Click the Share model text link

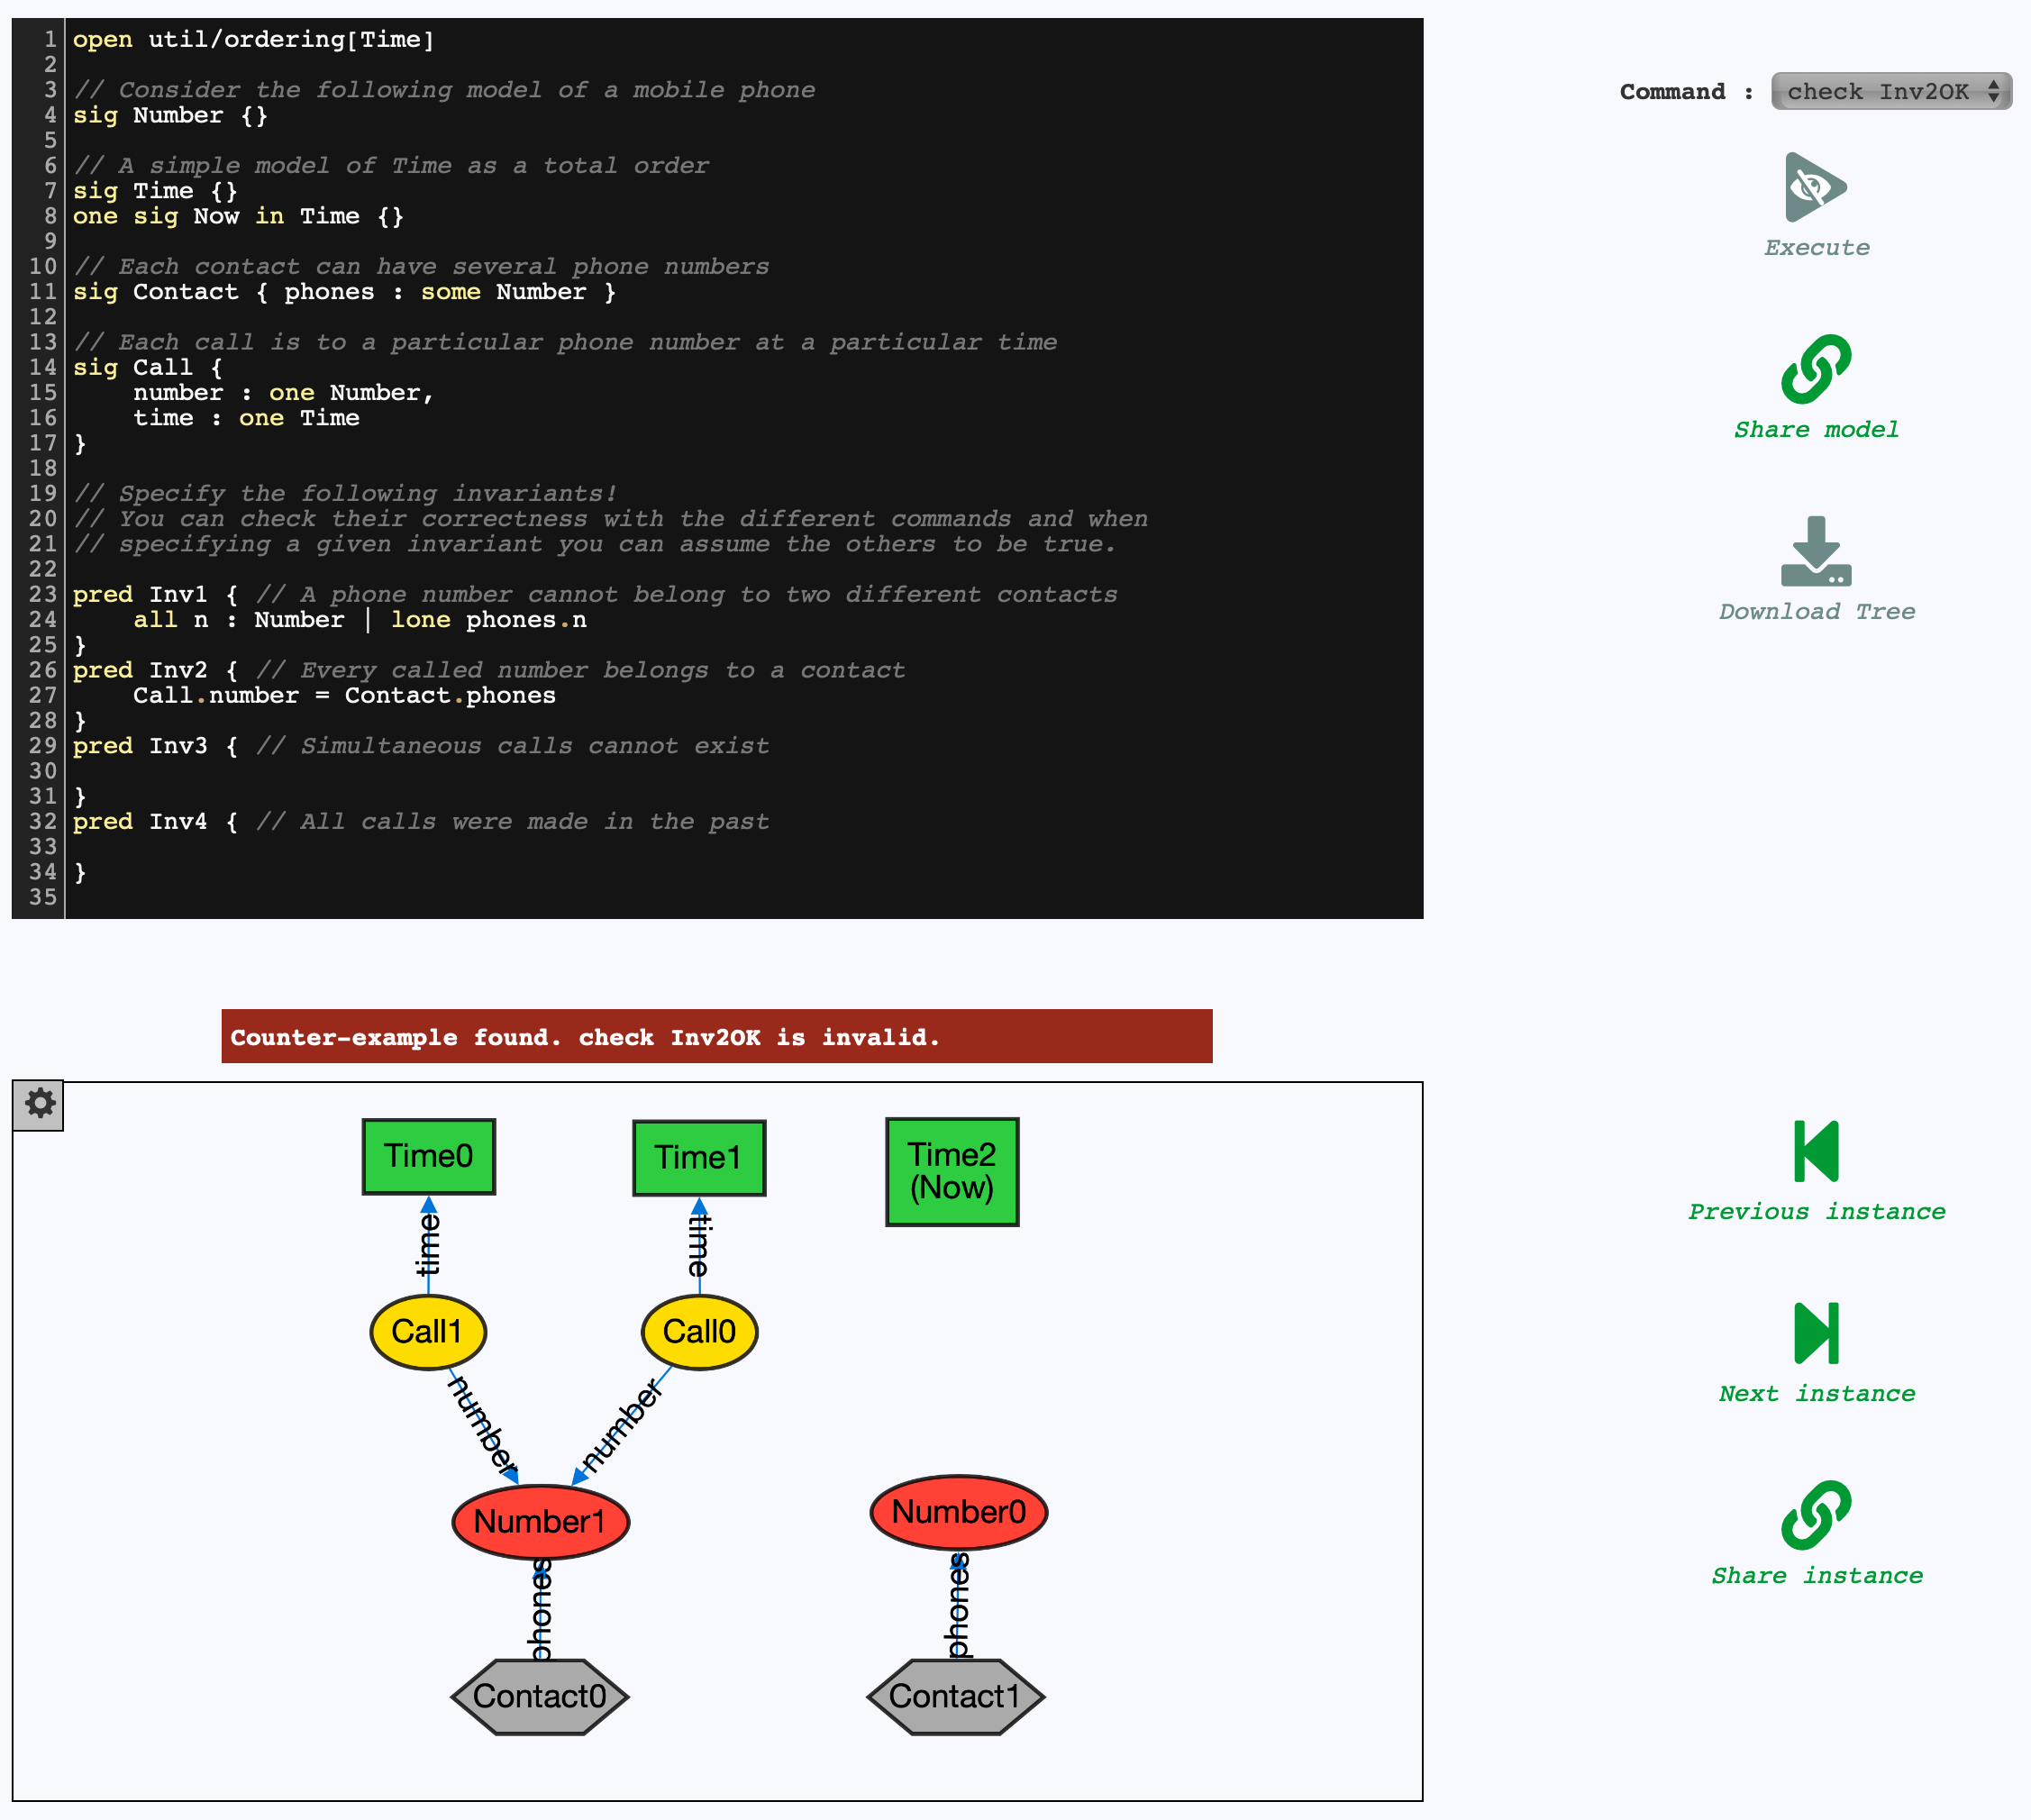(x=1815, y=430)
